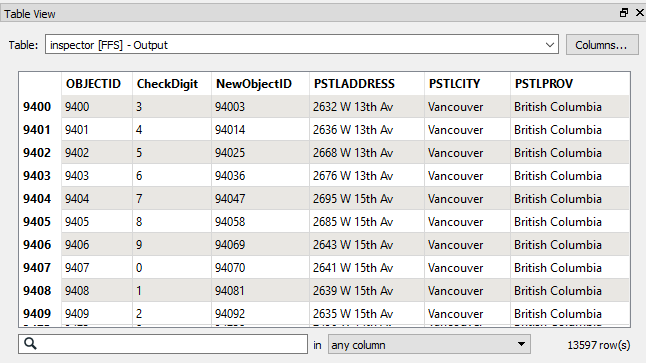Expand the 'any column' search filter dropdown
Viewport: 646px width, 363px height.
click(x=429, y=344)
